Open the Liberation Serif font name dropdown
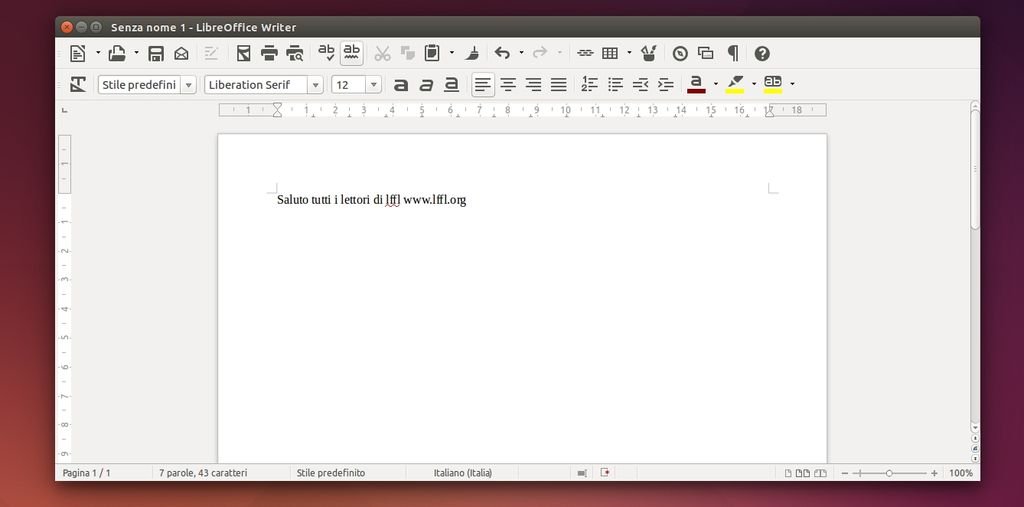 (x=315, y=85)
